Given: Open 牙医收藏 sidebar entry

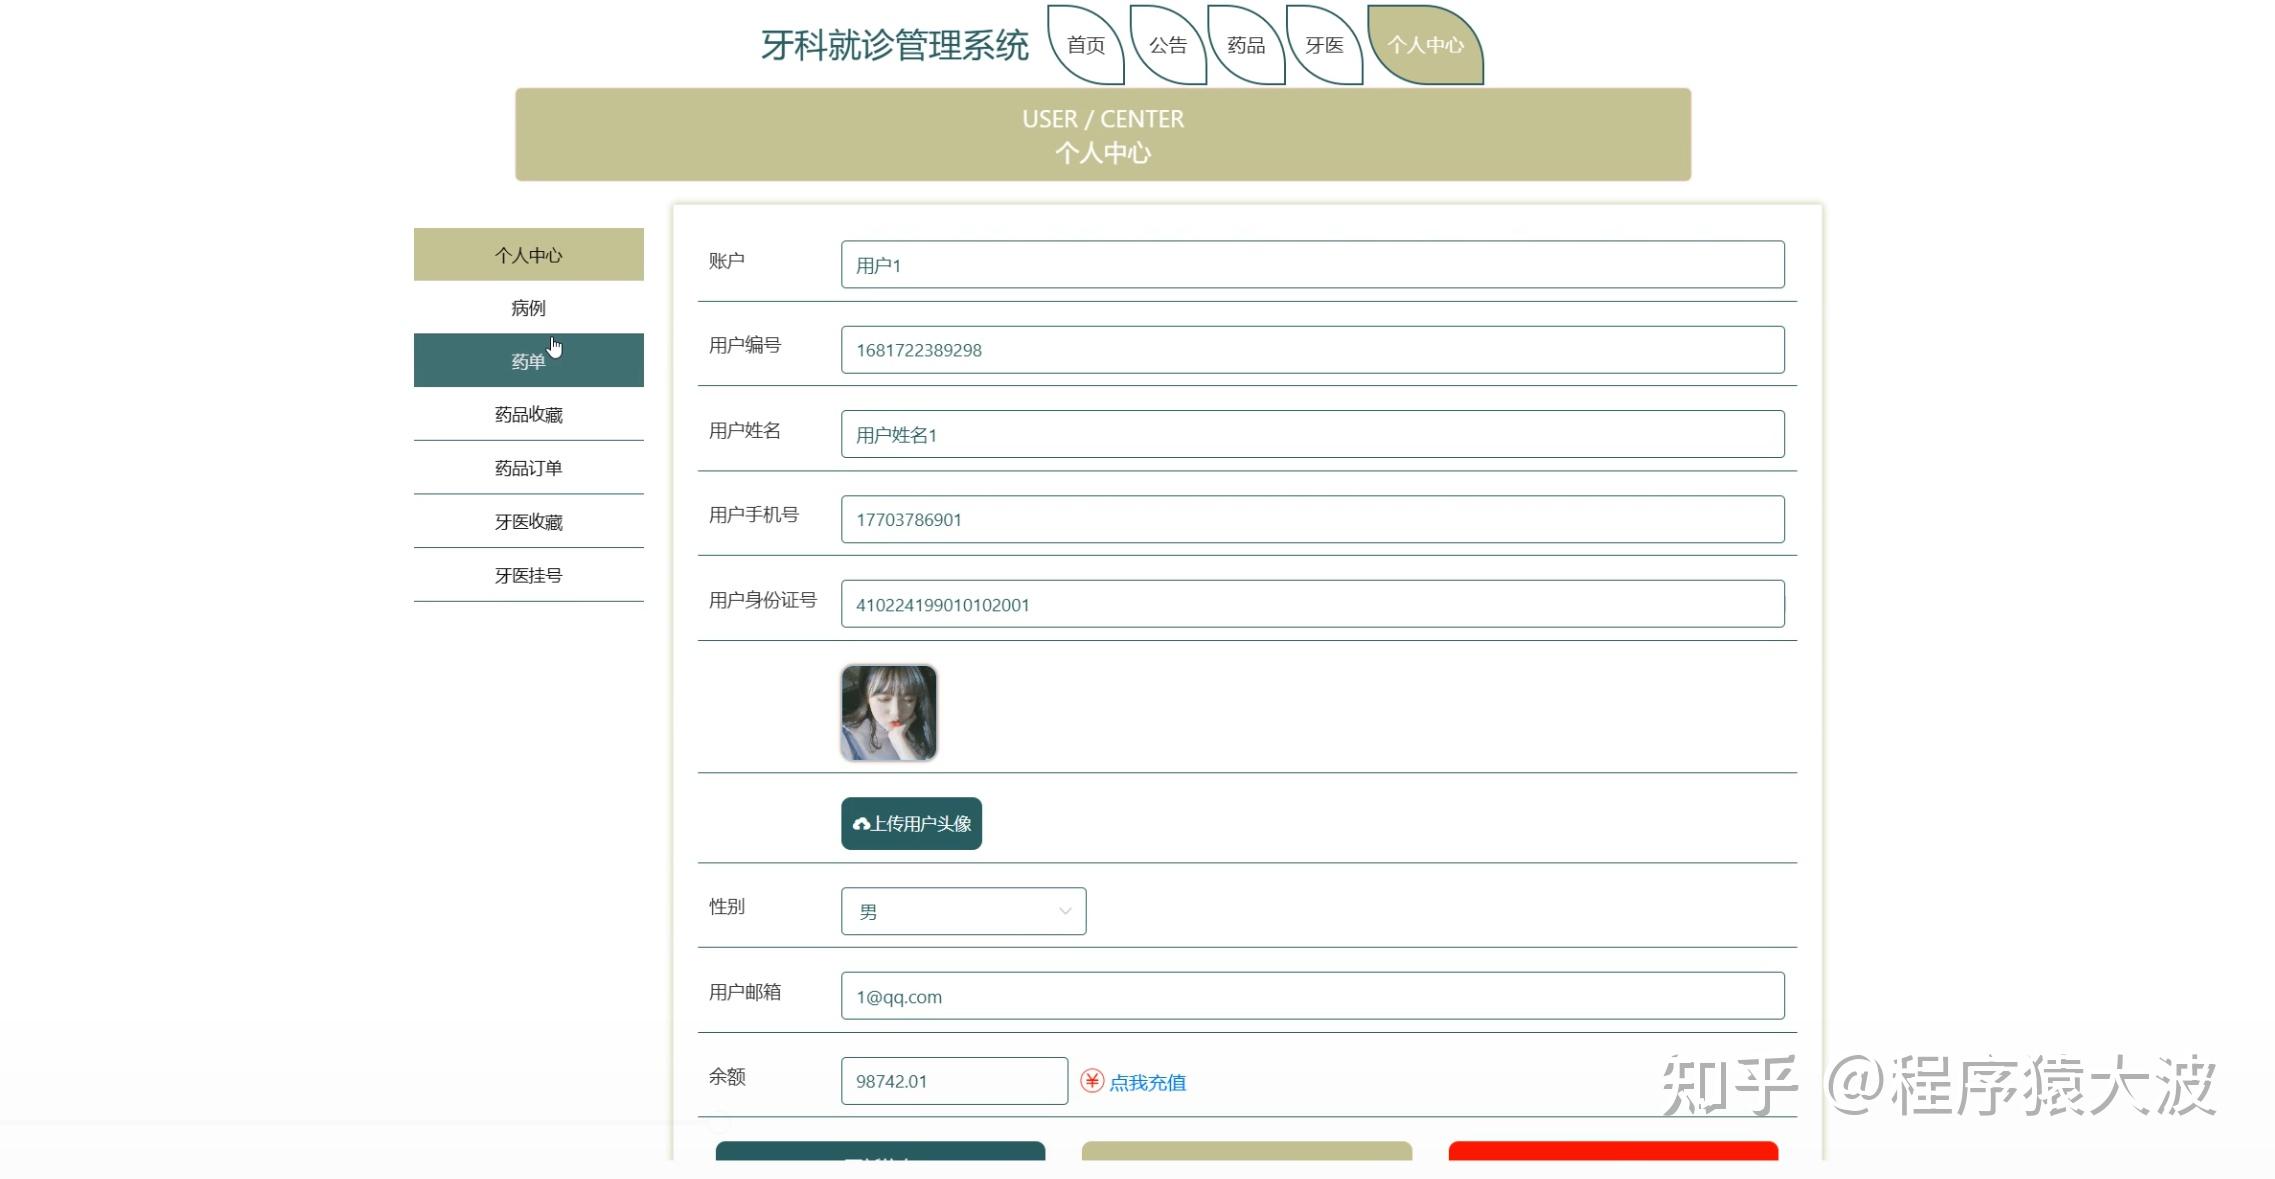Looking at the screenshot, I should (x=528, y=522).
